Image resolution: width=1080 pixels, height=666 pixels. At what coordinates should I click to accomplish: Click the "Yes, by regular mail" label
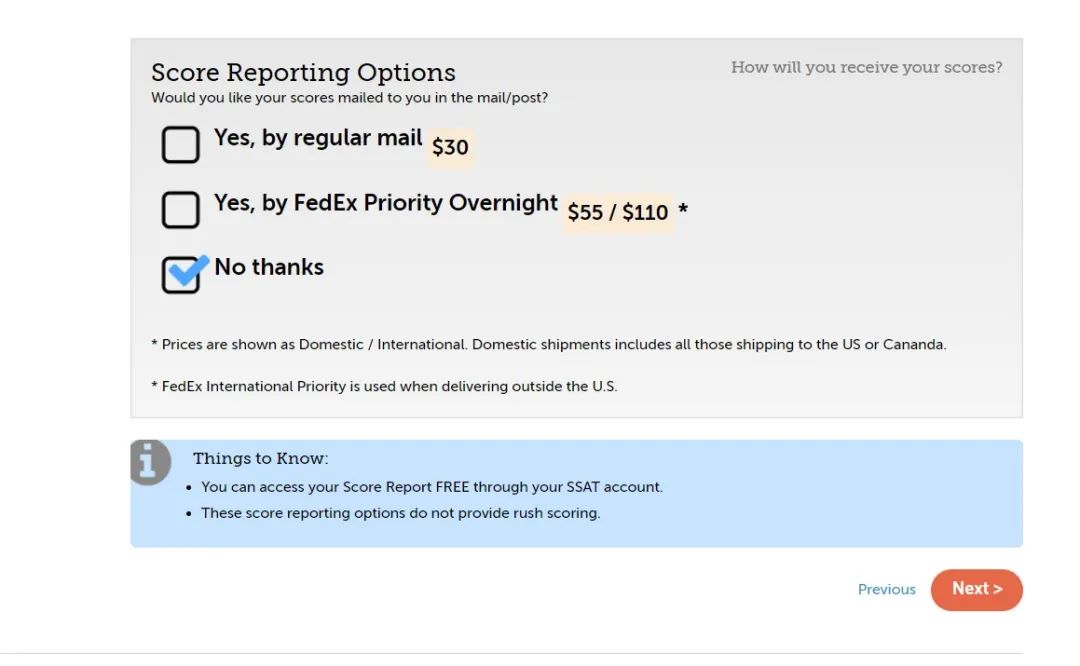pos(318,138)
